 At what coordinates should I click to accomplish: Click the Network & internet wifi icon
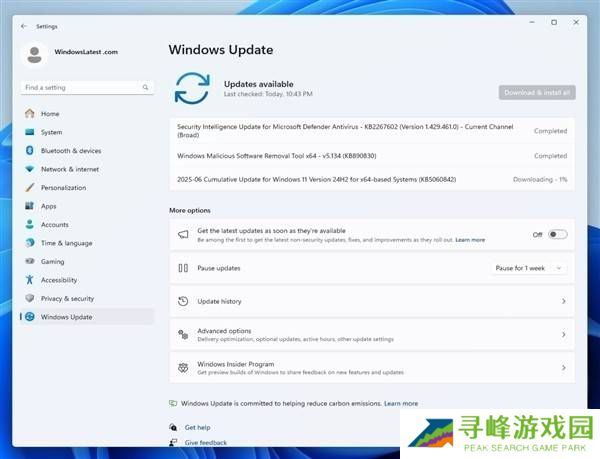[30, 169]
